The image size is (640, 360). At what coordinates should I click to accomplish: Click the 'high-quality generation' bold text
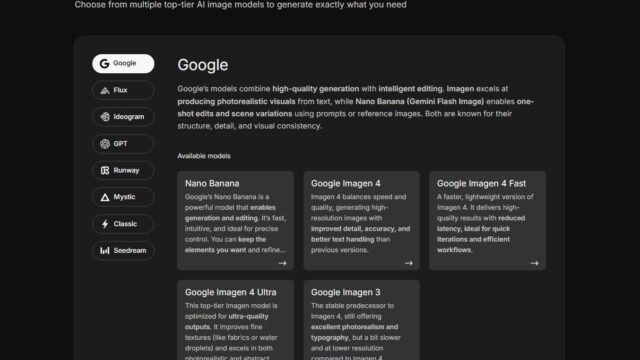coord(316,89)
